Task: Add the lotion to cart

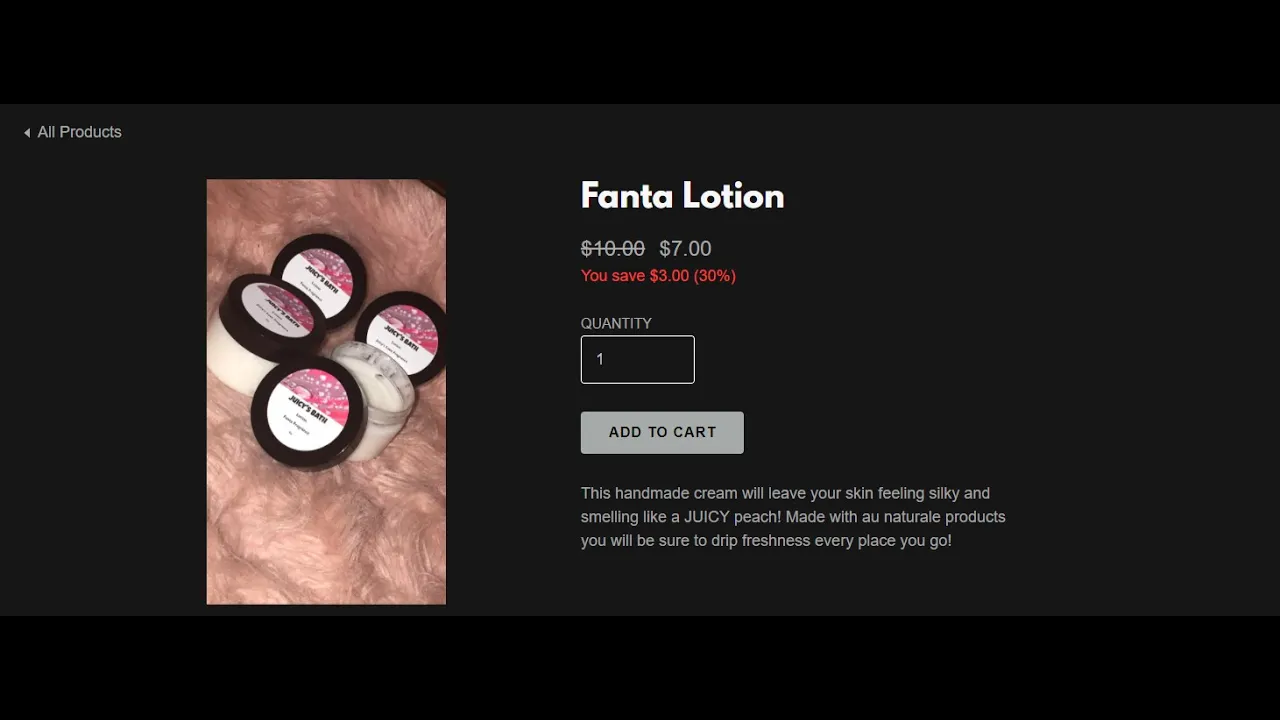Action: (662, 432)
